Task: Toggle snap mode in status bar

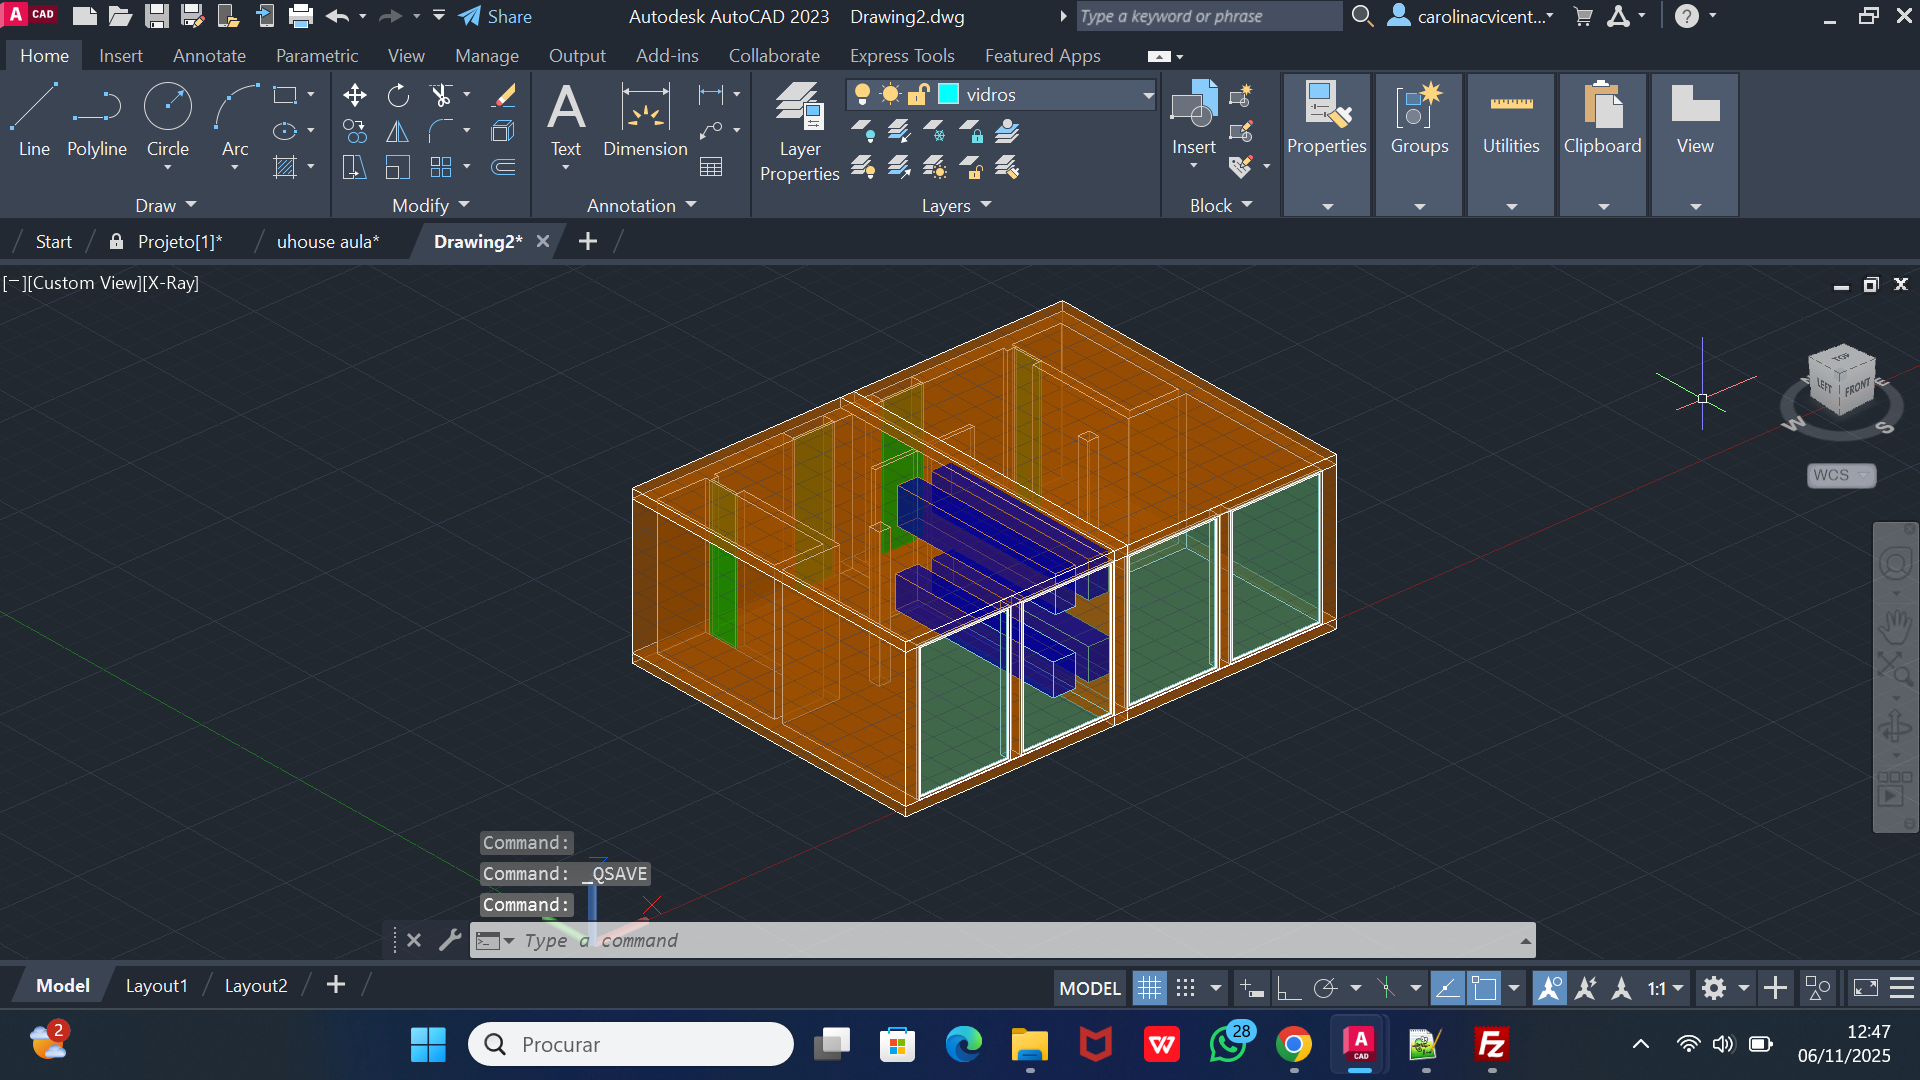Action: (x=1186, y=988)
